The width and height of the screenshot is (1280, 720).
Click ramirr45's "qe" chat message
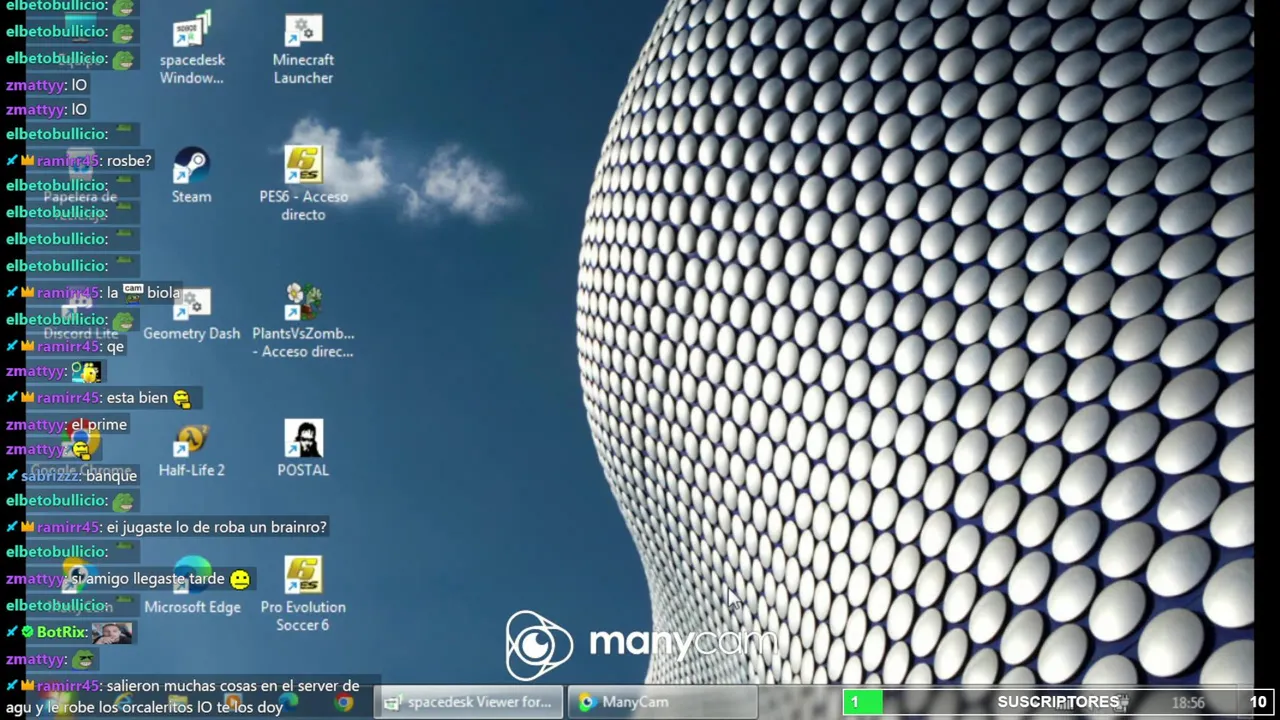(x=115, y=346)
